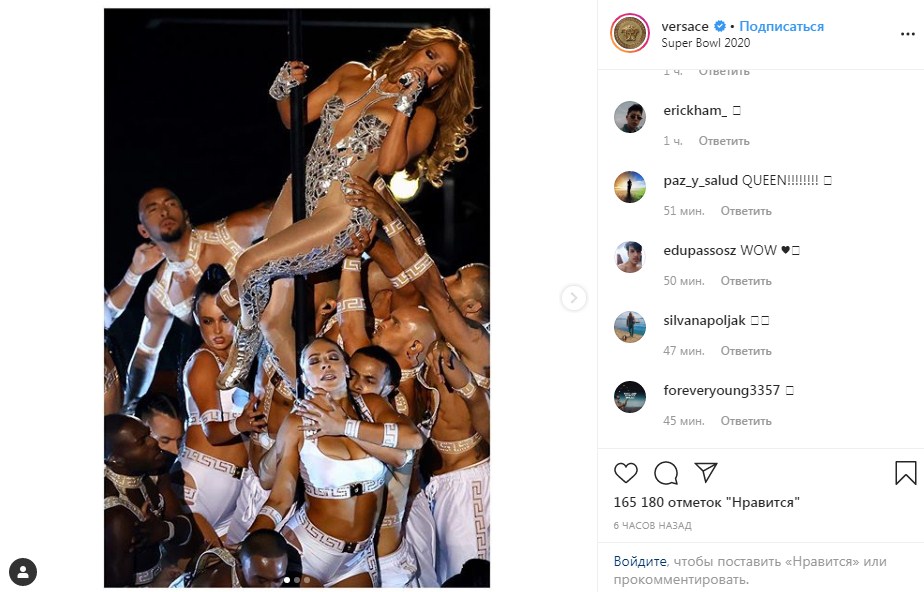
Task: Open the versace username link in the header
Action: coord(685,26)
